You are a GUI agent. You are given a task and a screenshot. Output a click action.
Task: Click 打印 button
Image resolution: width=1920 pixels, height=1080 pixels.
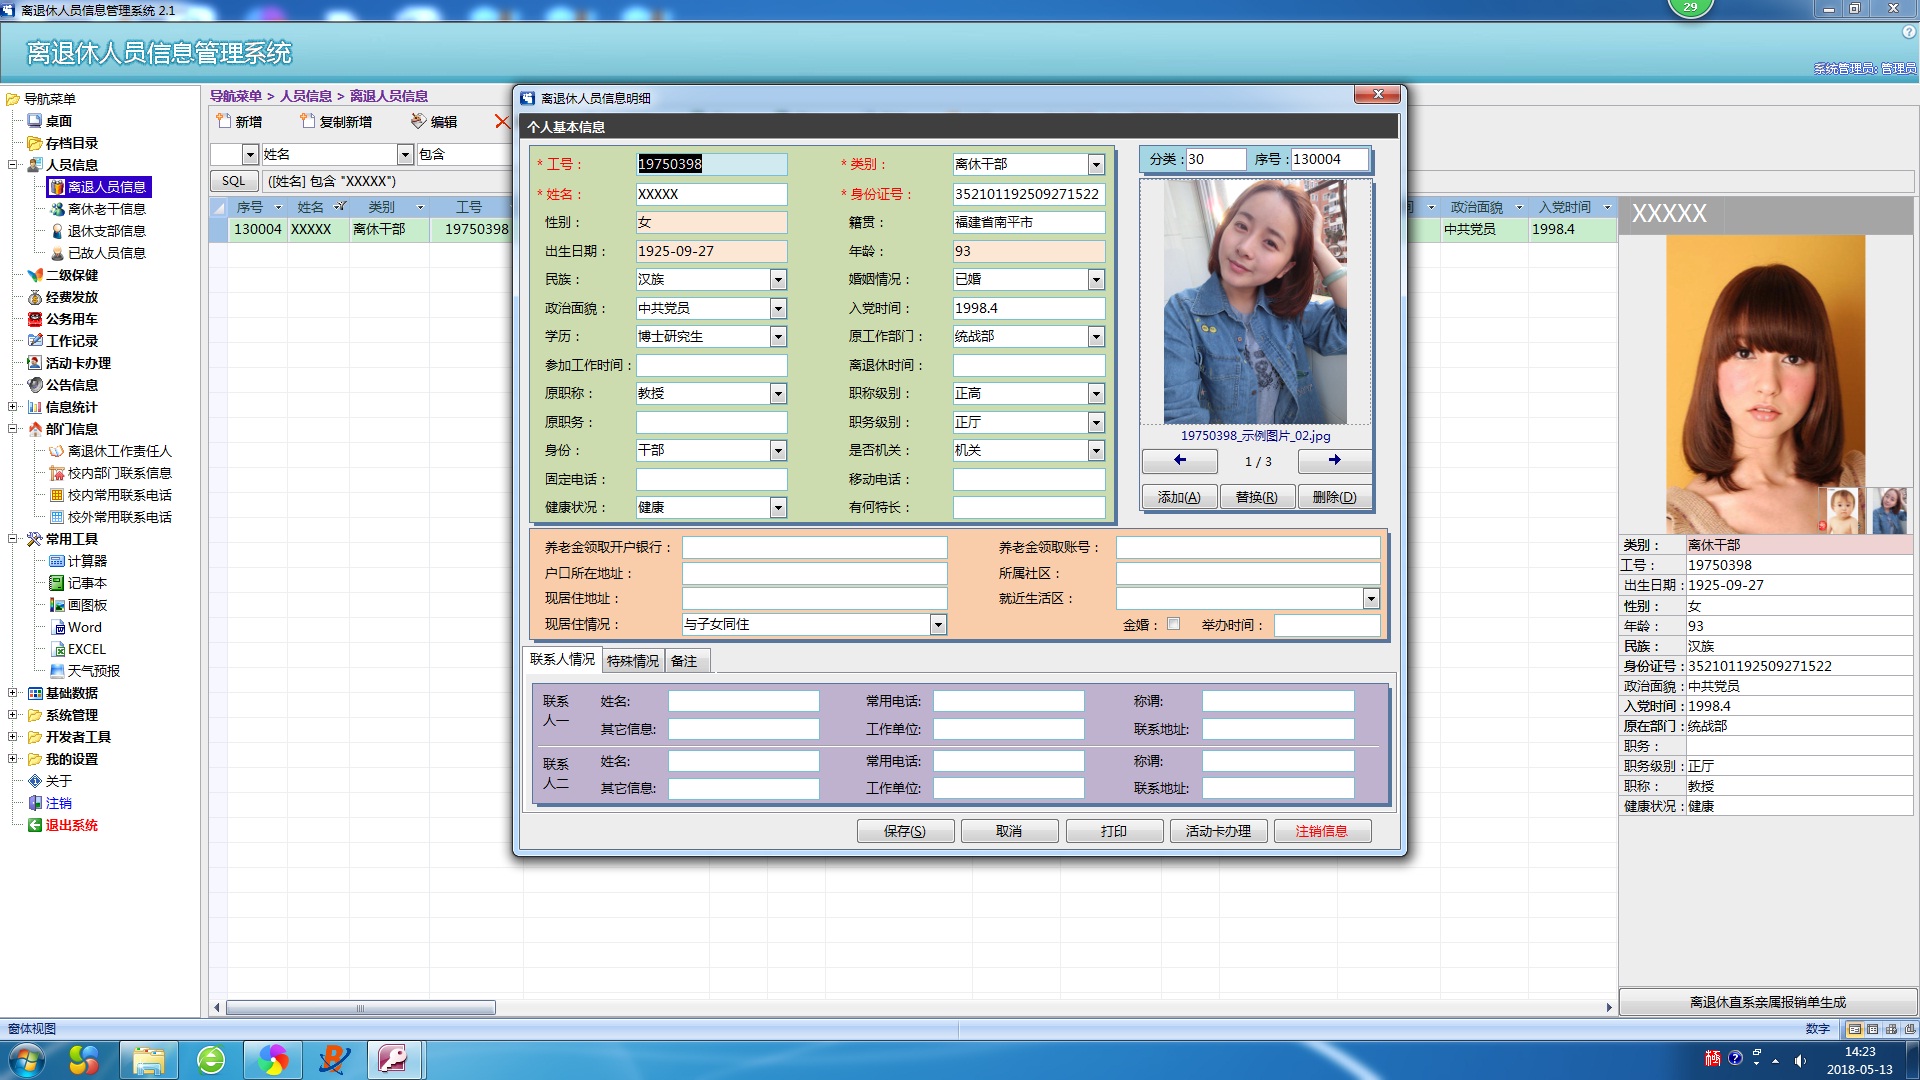pyautogui.click(x=1114, y=831)
